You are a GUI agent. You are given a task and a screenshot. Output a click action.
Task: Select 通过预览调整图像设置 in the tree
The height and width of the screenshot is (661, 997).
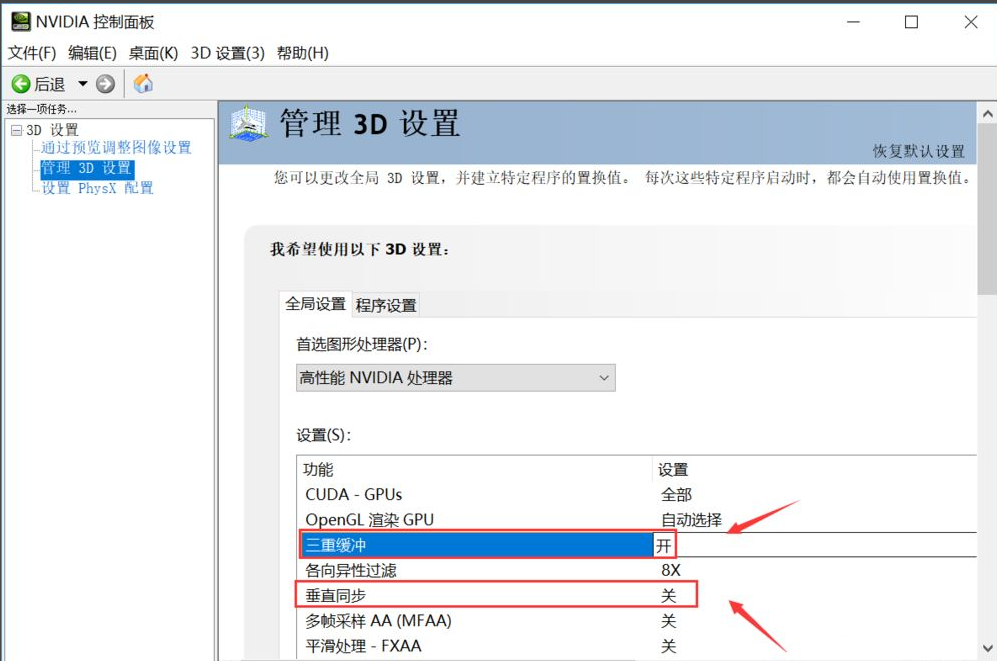116,147
